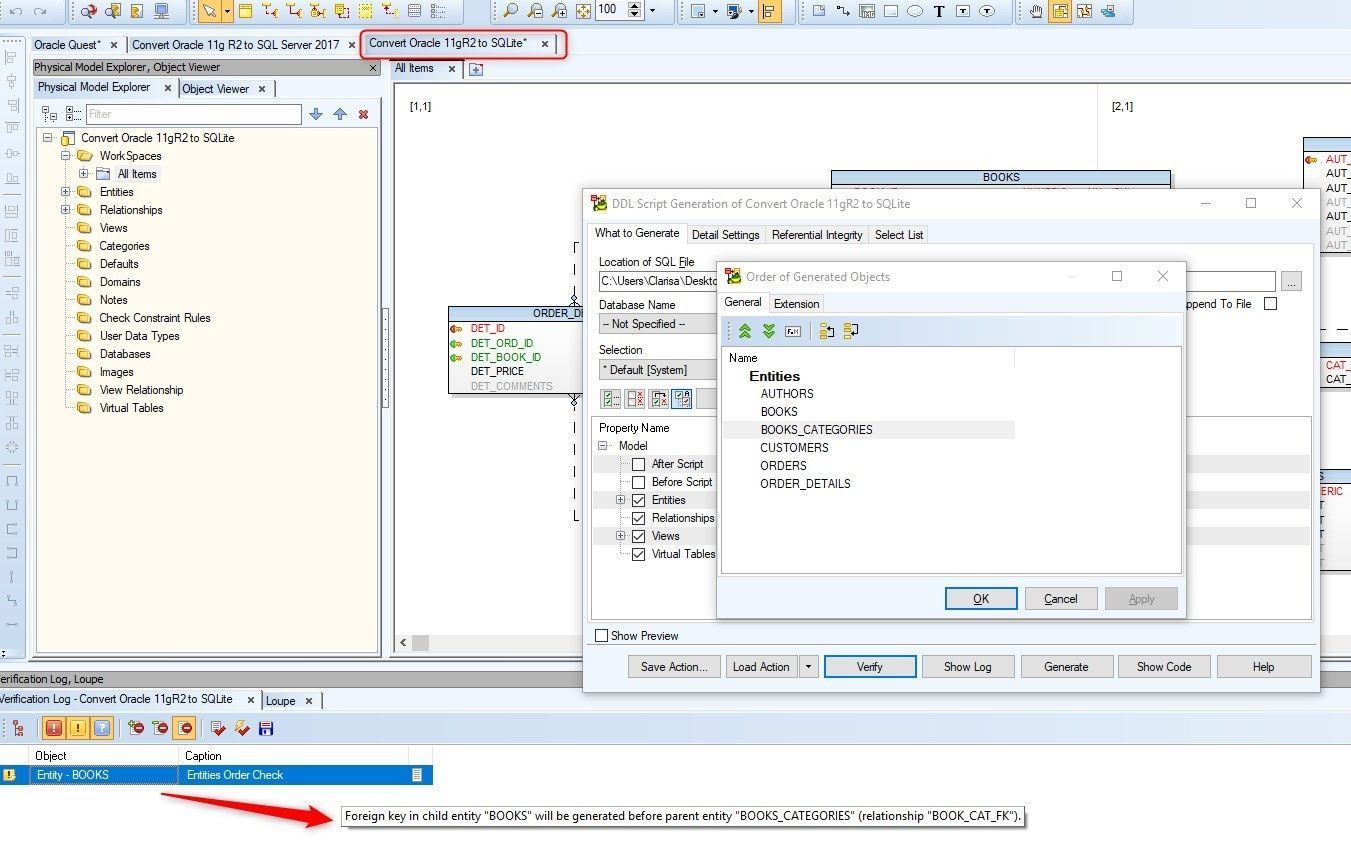Screen dimensions: 1351x849
Task: Move selected entity down with green double-down arrow
Action: click(x=769, y=331)
